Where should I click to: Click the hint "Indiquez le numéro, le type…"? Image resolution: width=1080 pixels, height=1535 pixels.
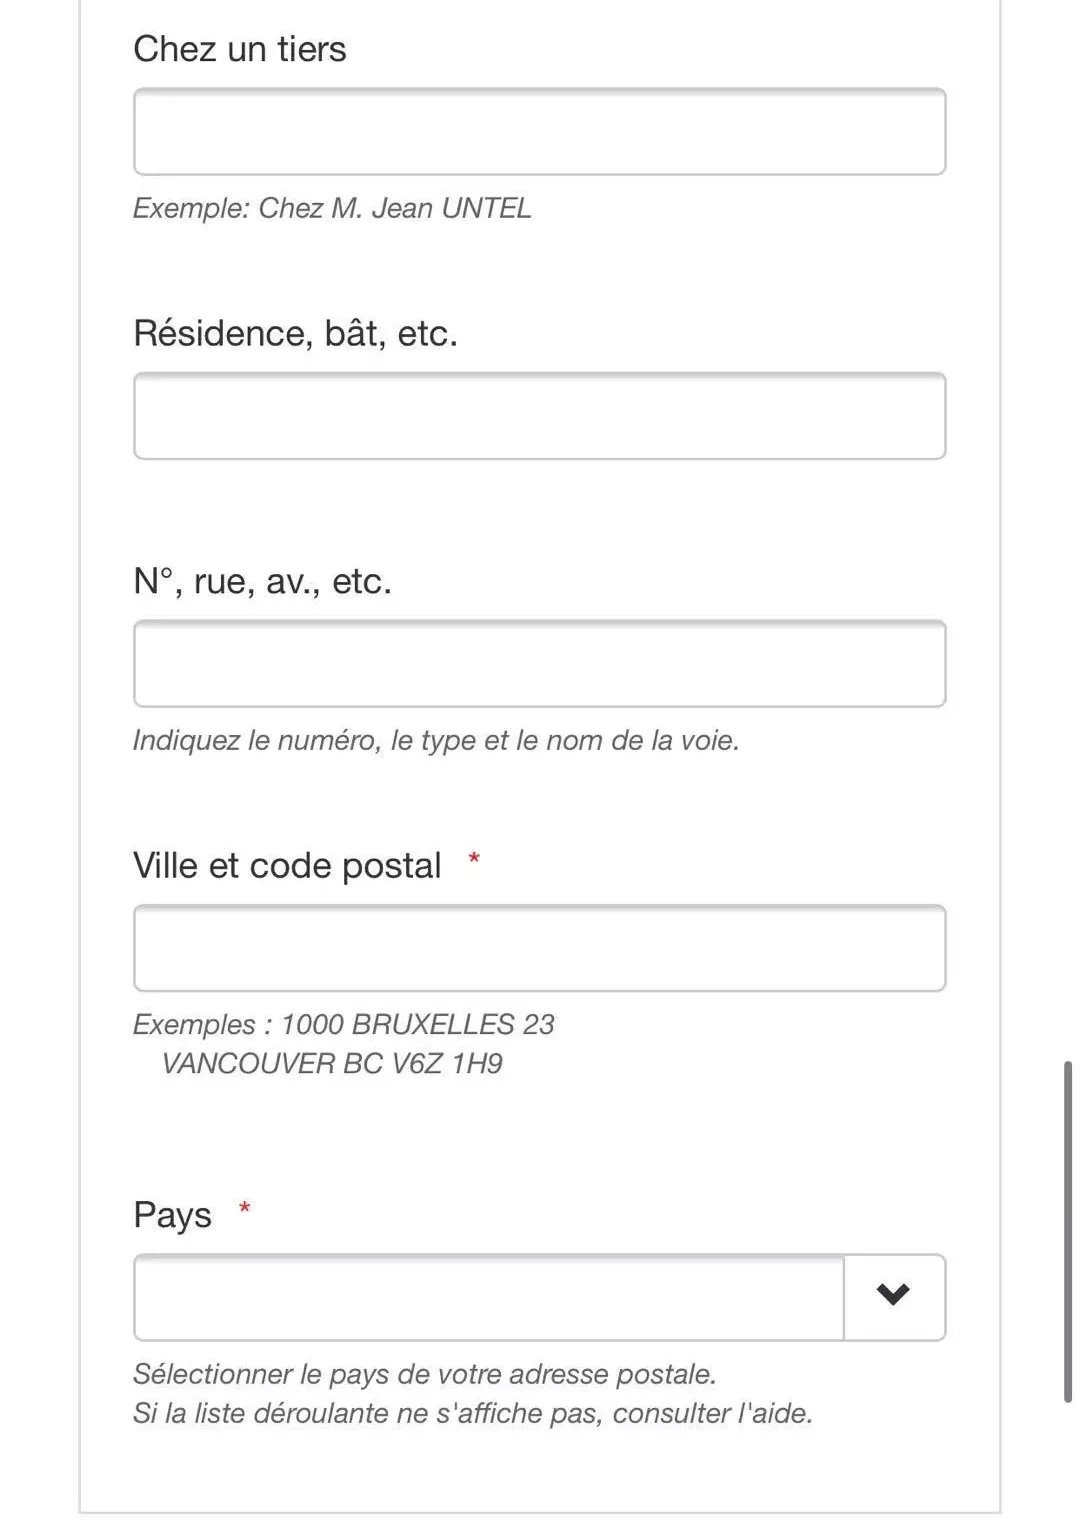coord(436,740)
